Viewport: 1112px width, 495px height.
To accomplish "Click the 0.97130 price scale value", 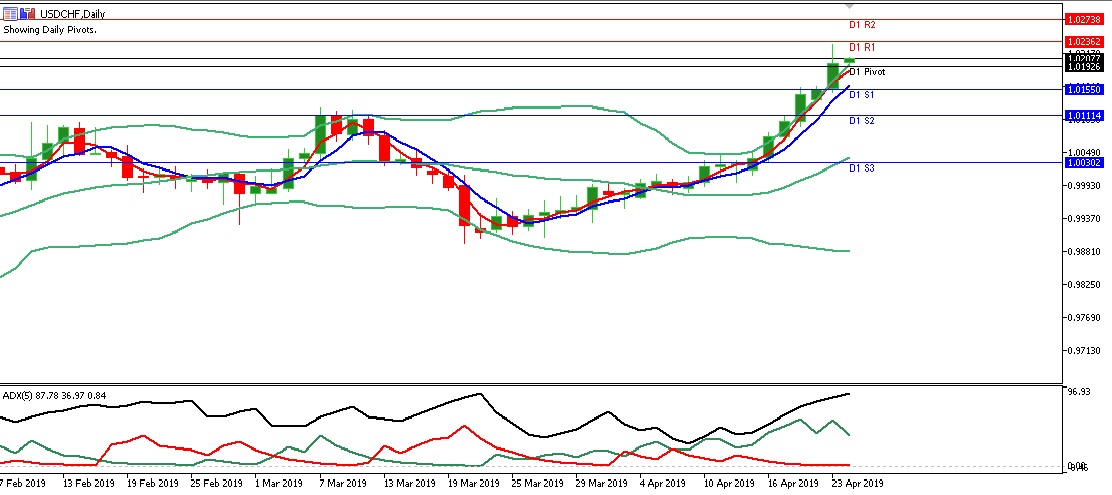I will point(1083,350).
